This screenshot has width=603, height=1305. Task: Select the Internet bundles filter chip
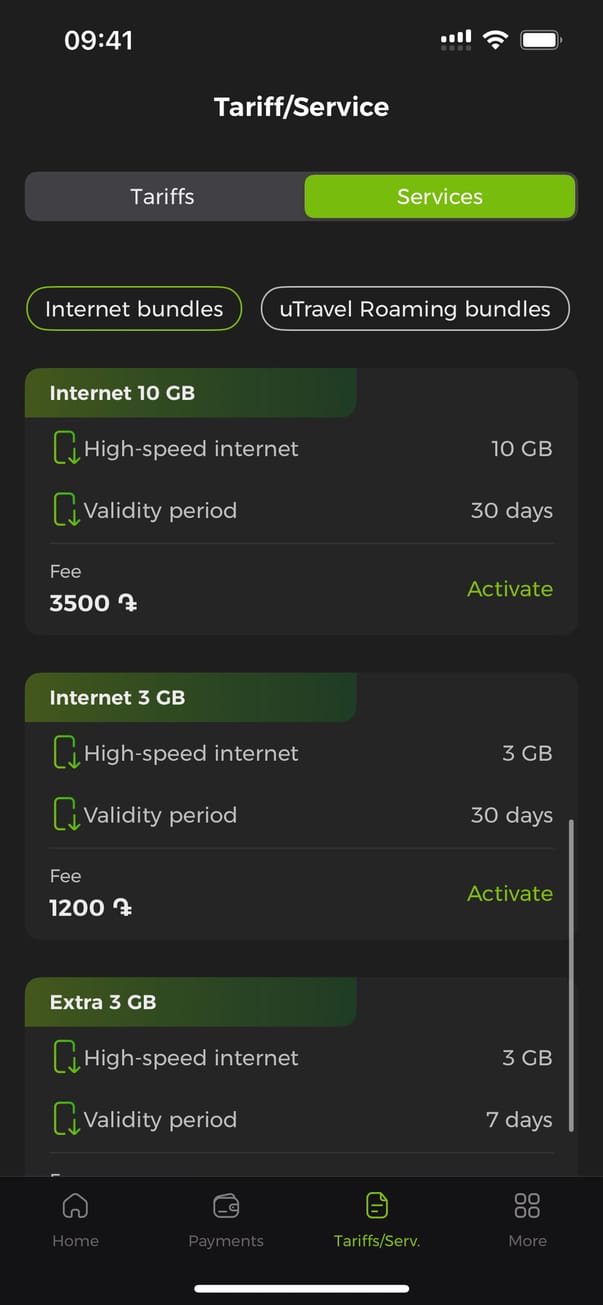pyautogui.click(x=134, y=309)
